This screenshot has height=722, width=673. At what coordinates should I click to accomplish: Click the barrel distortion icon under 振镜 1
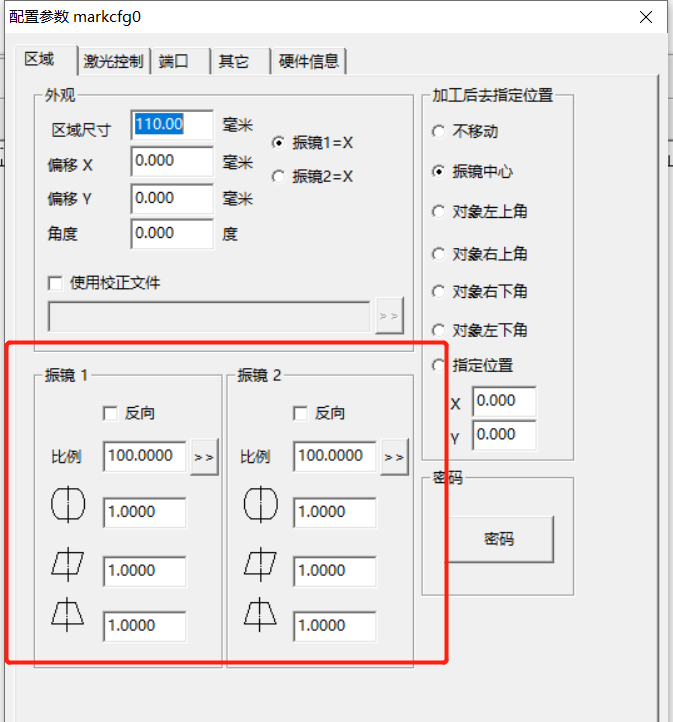tap(67, 507)
